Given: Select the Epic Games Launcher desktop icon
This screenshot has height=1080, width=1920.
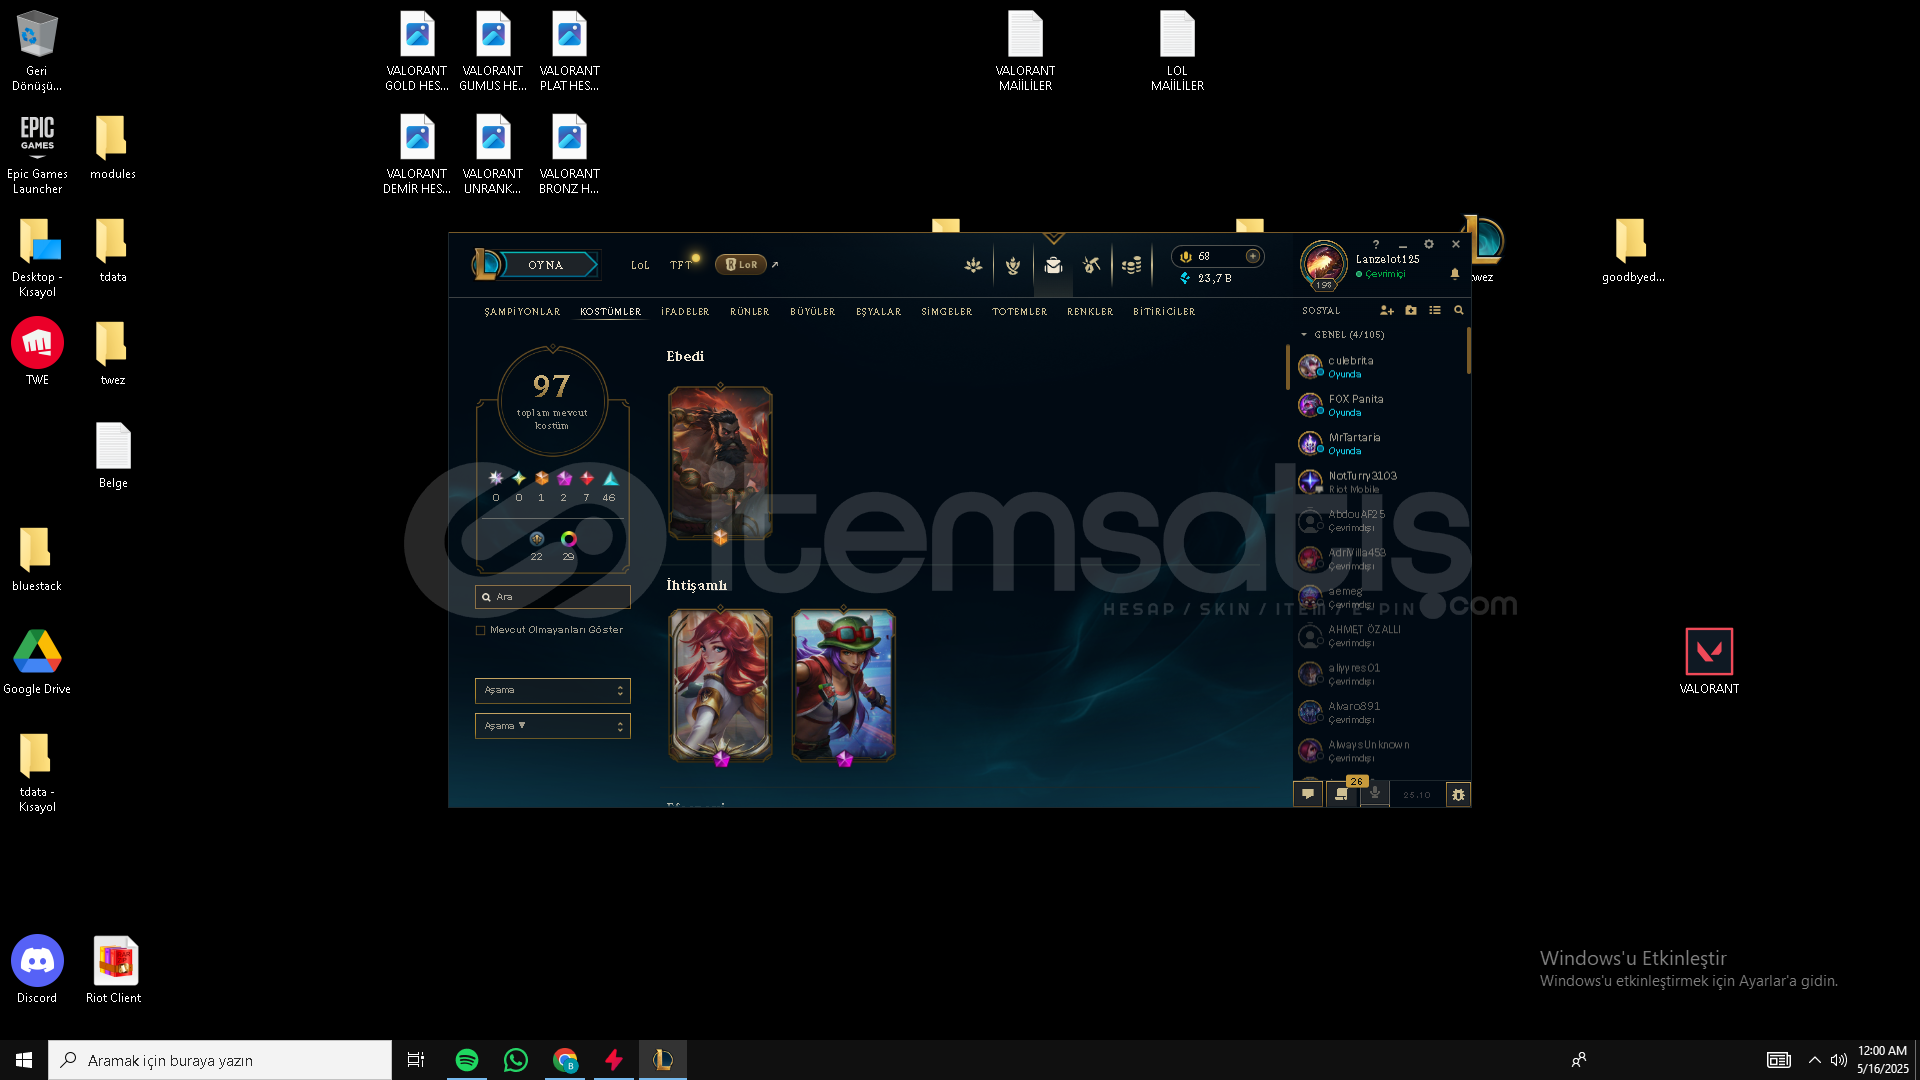Looking at the screenshot, I should [x=37, y=153].
